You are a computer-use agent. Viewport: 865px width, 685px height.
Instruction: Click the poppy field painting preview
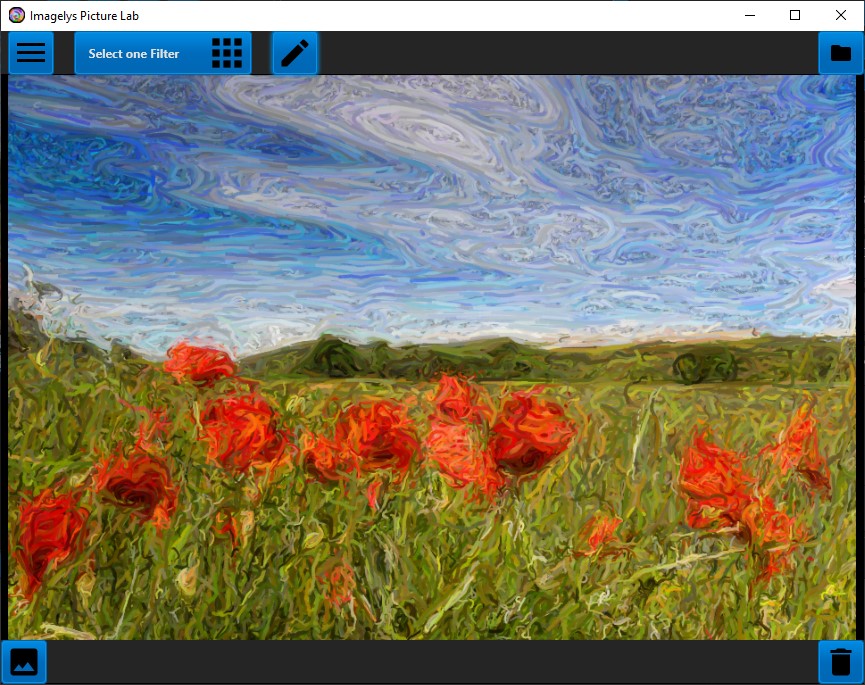(x=432, y=357)
